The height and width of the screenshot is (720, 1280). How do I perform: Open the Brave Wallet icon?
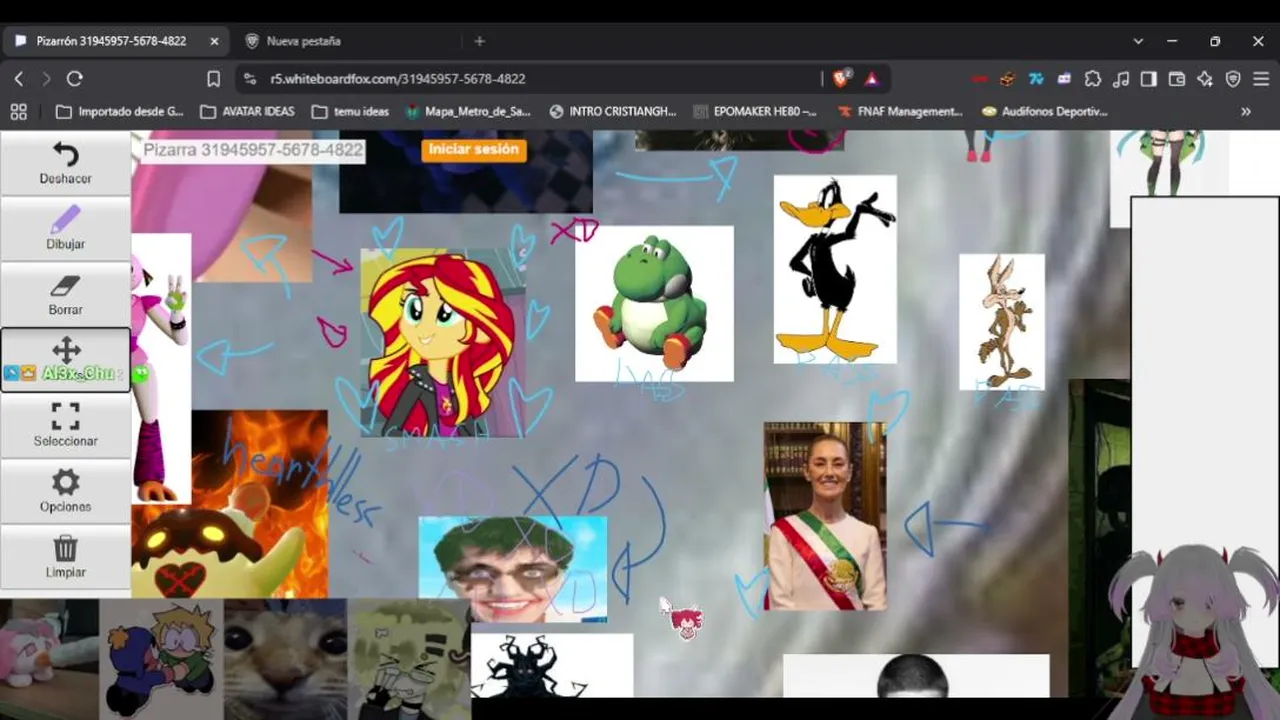pyautogui.click(x=1177, y=78)
